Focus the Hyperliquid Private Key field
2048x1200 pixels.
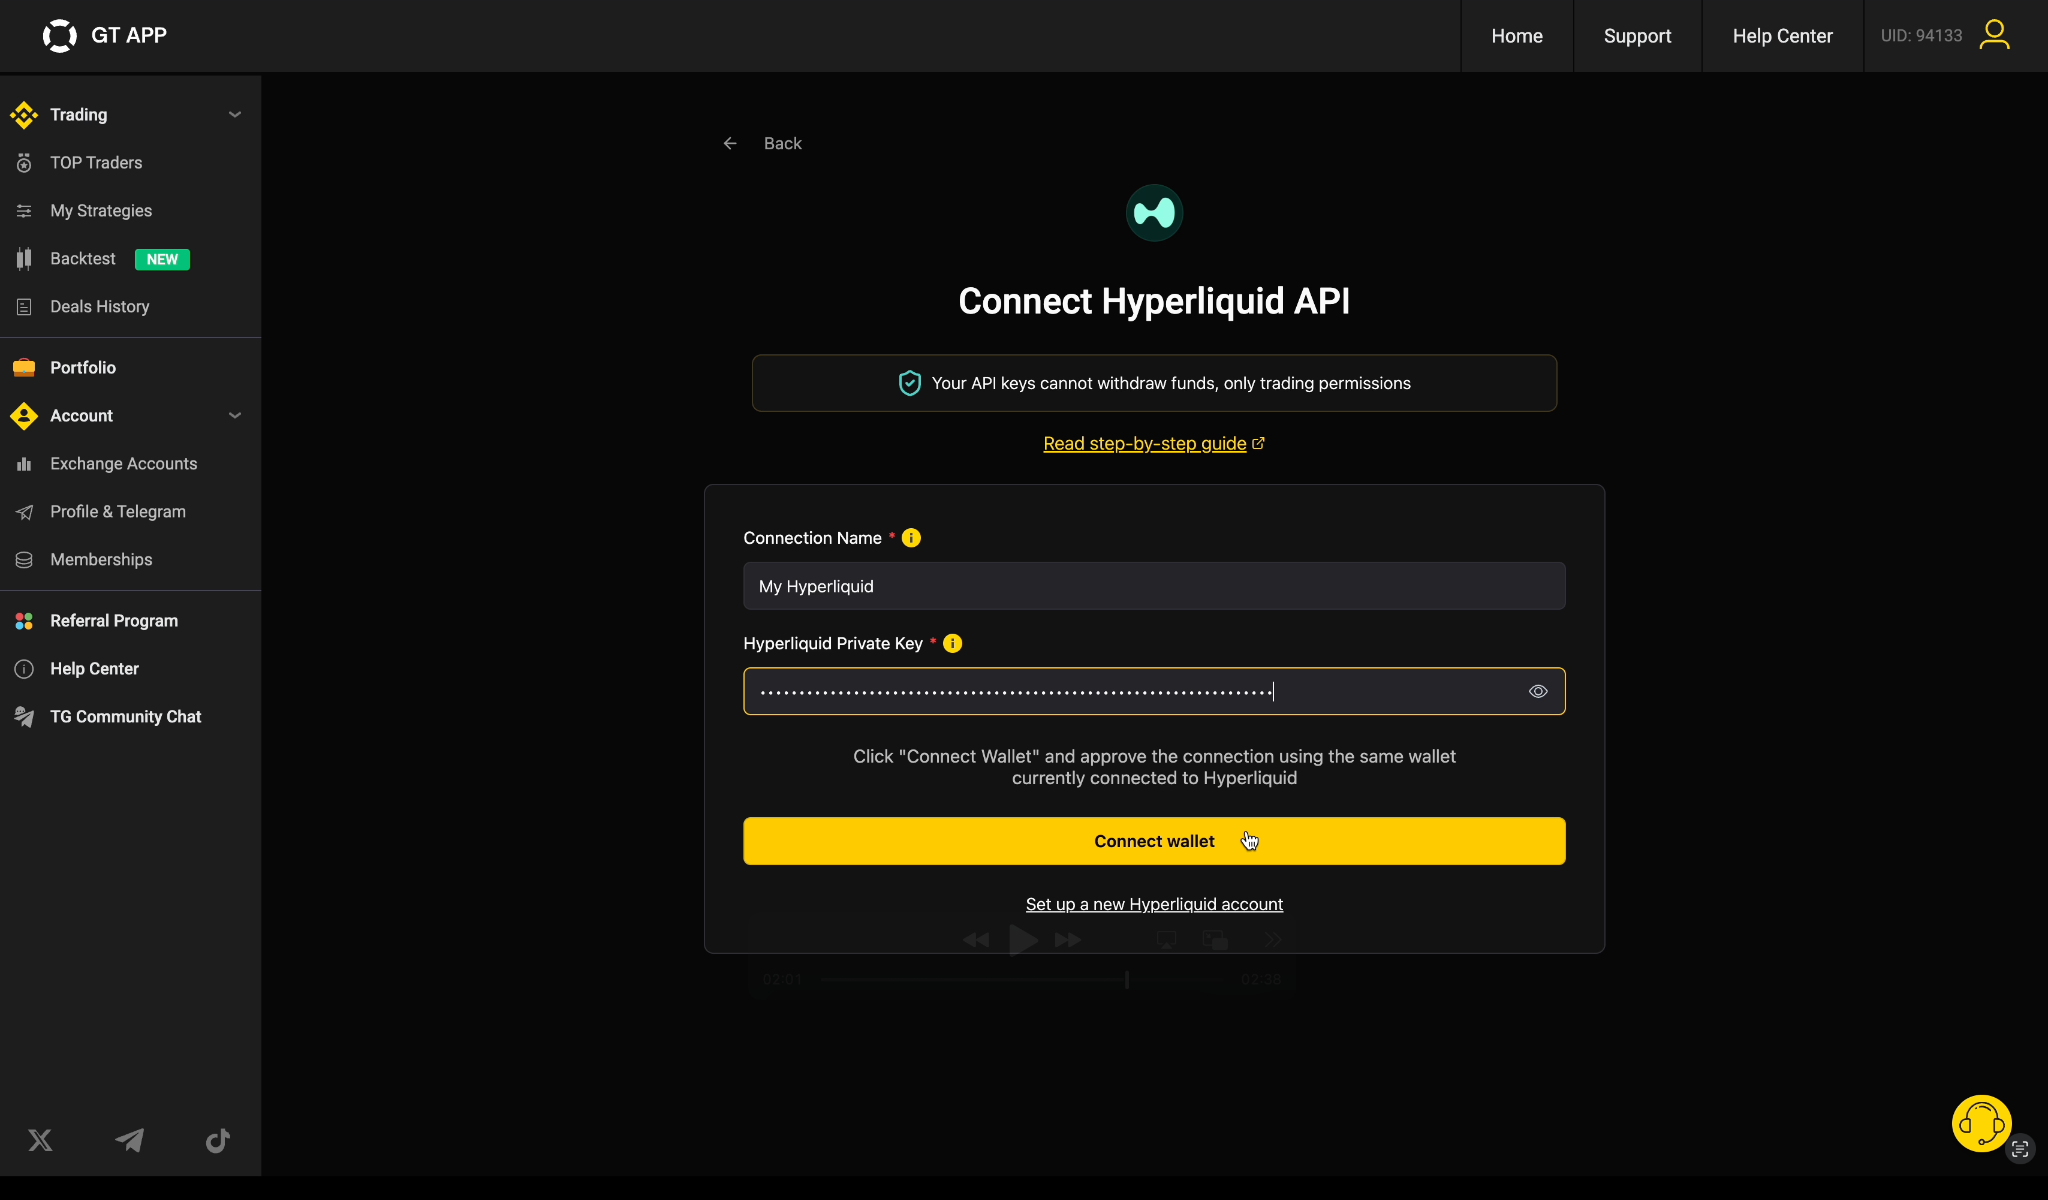click(x=1154, y=691)
